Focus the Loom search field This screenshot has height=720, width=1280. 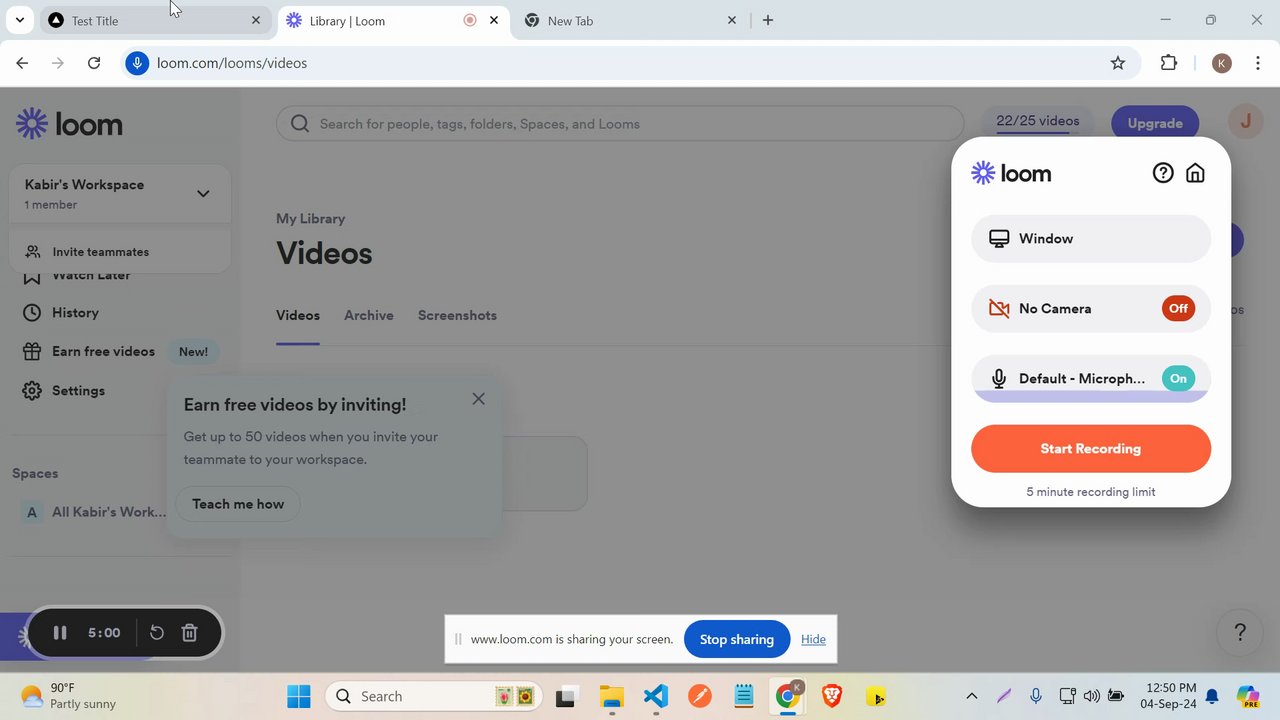pyautogui.click(x=620, y=124)
